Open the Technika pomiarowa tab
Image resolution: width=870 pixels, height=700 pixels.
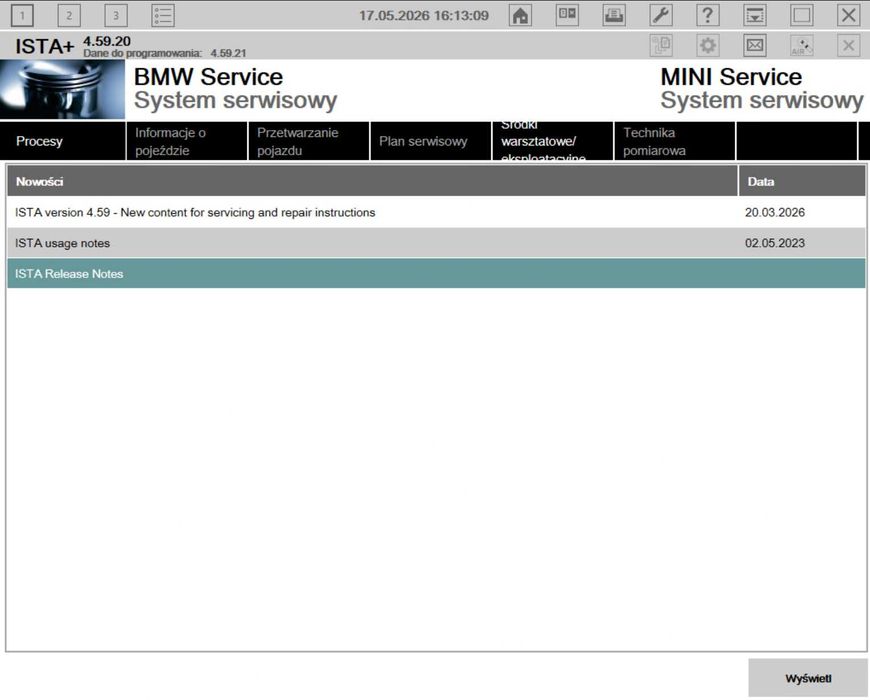[675, 141]
